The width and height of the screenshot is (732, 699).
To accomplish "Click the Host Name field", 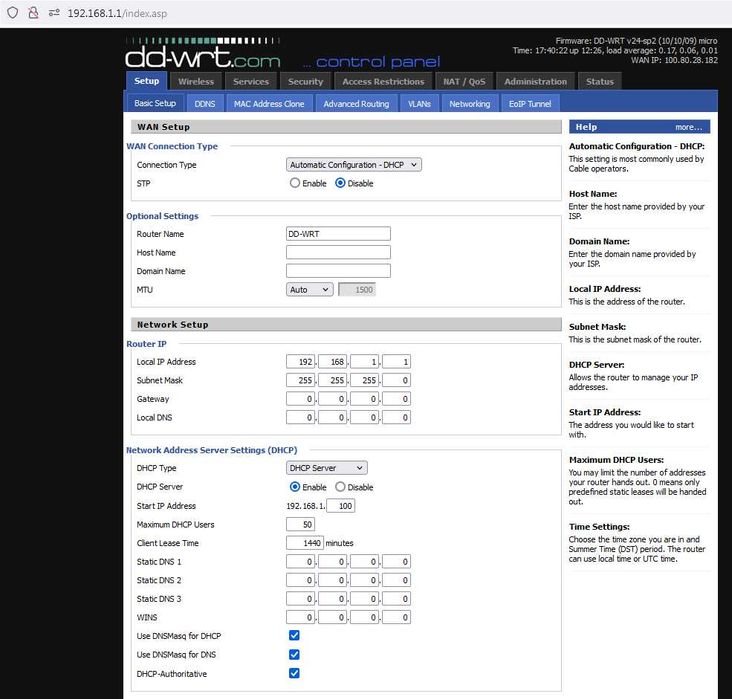I will (x=338, y=252).
